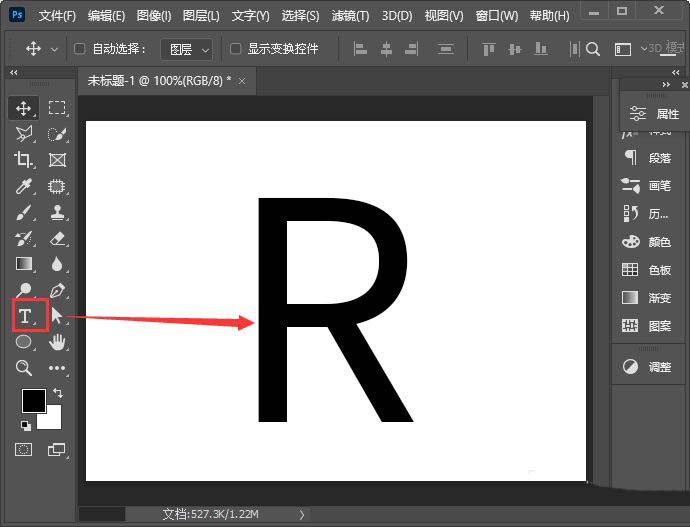Open the Move tool preset picker arrow
Screen dimensions: 690x527
point(54,49)
